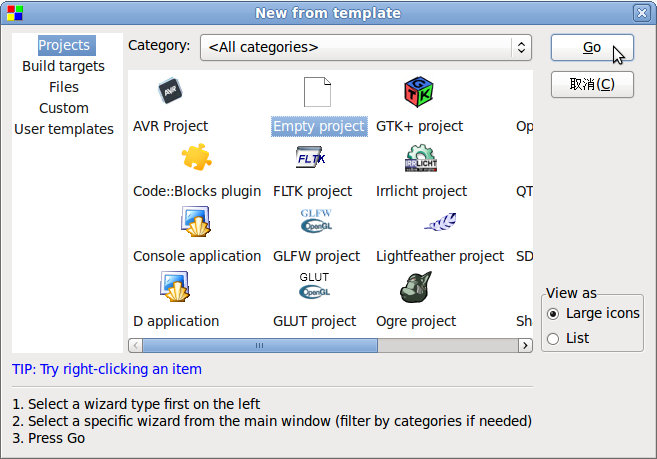
Task: Choose the Lightfeather project feather icon
Action: click(x=440, y=222)
